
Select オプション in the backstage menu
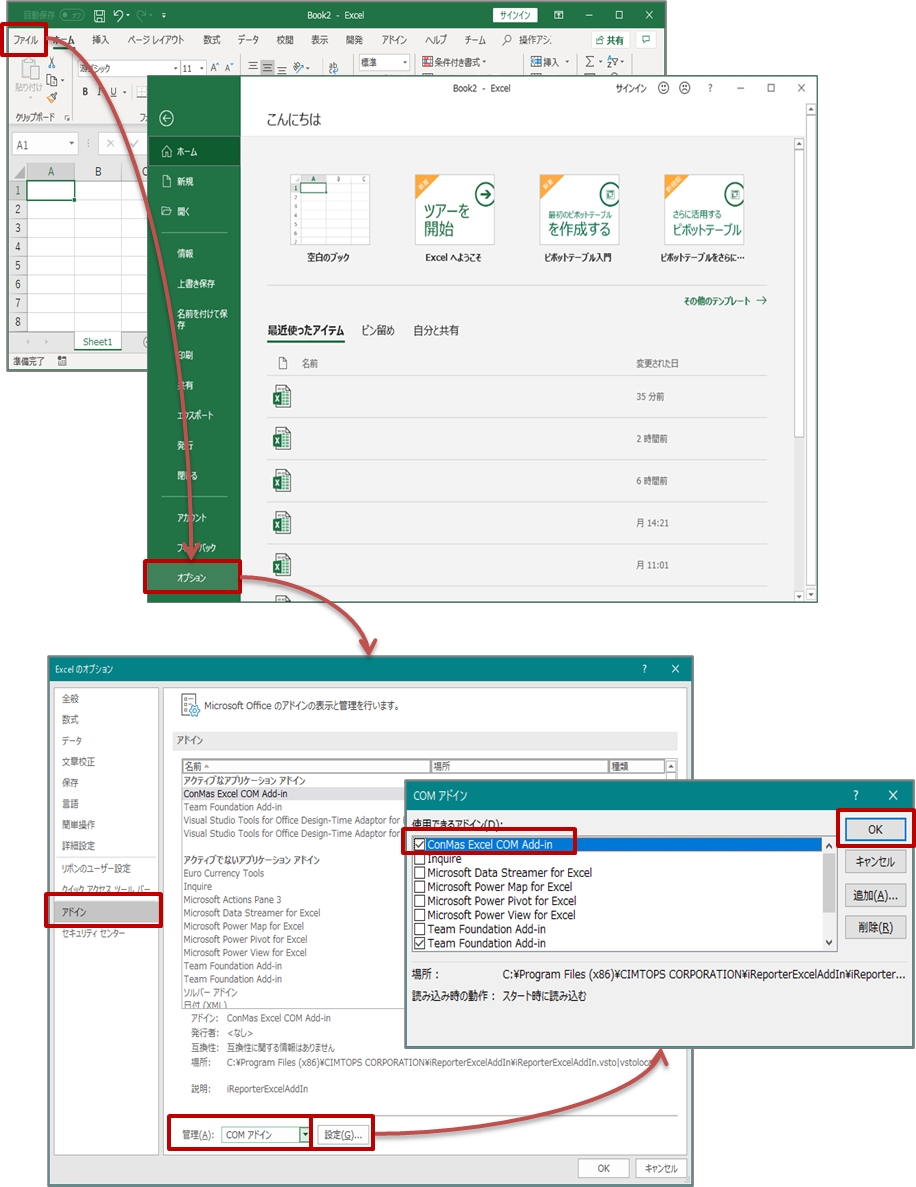tap(193, 578)
